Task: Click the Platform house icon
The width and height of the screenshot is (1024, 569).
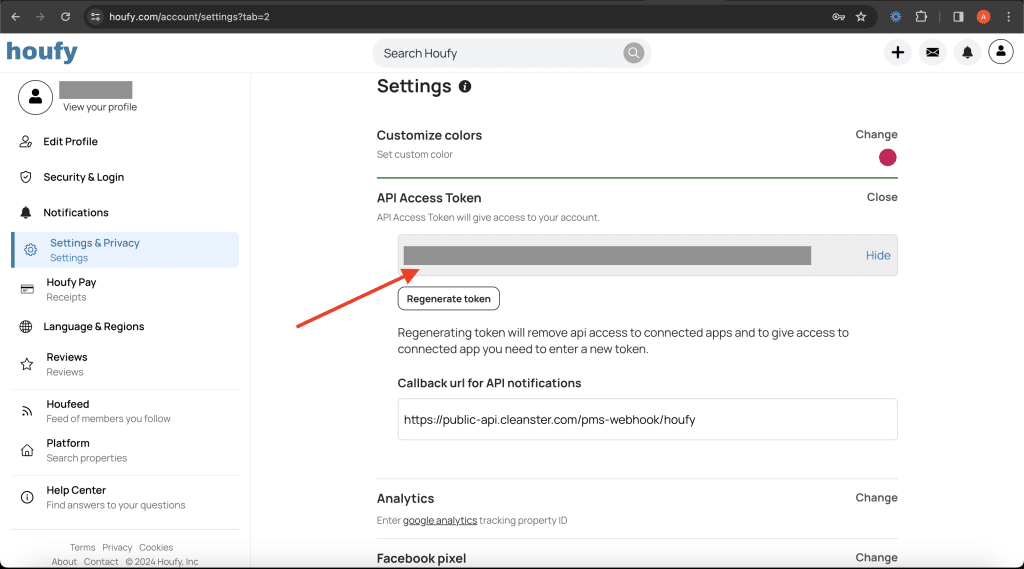Action: point(27,450)
